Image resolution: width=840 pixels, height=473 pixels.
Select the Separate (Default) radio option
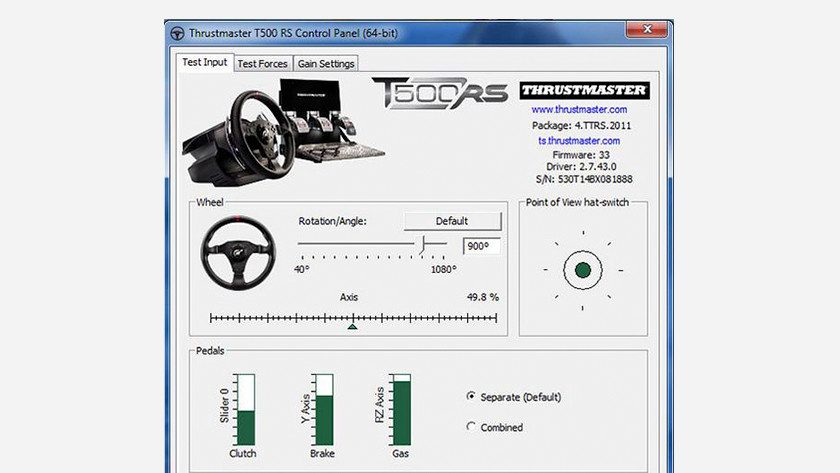click(x=471, y=396)
